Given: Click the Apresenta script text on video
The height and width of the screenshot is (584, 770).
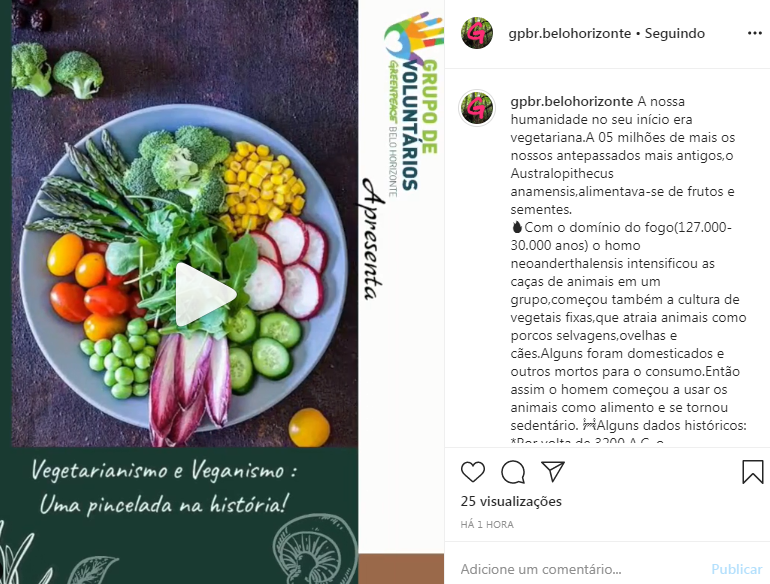Looking at the screenshot, I should (372, 239).
